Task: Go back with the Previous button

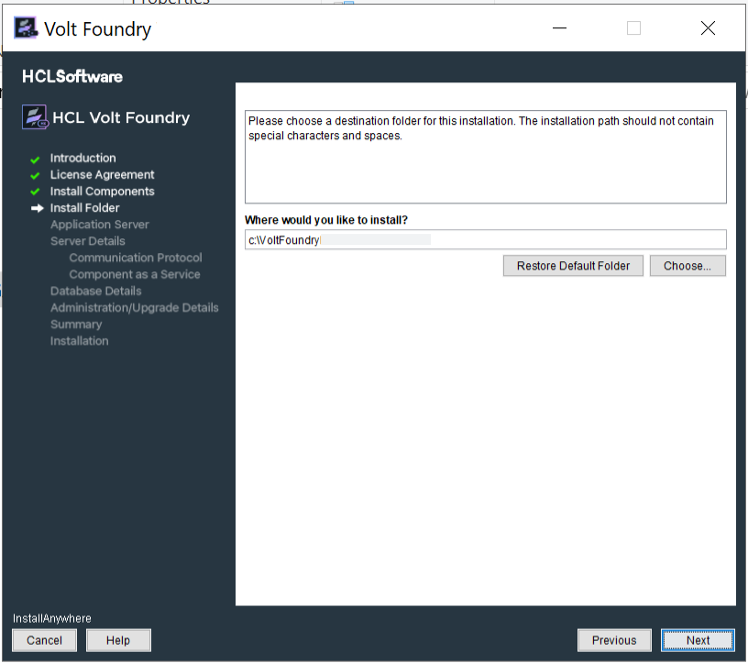Action: click(614, 640)
